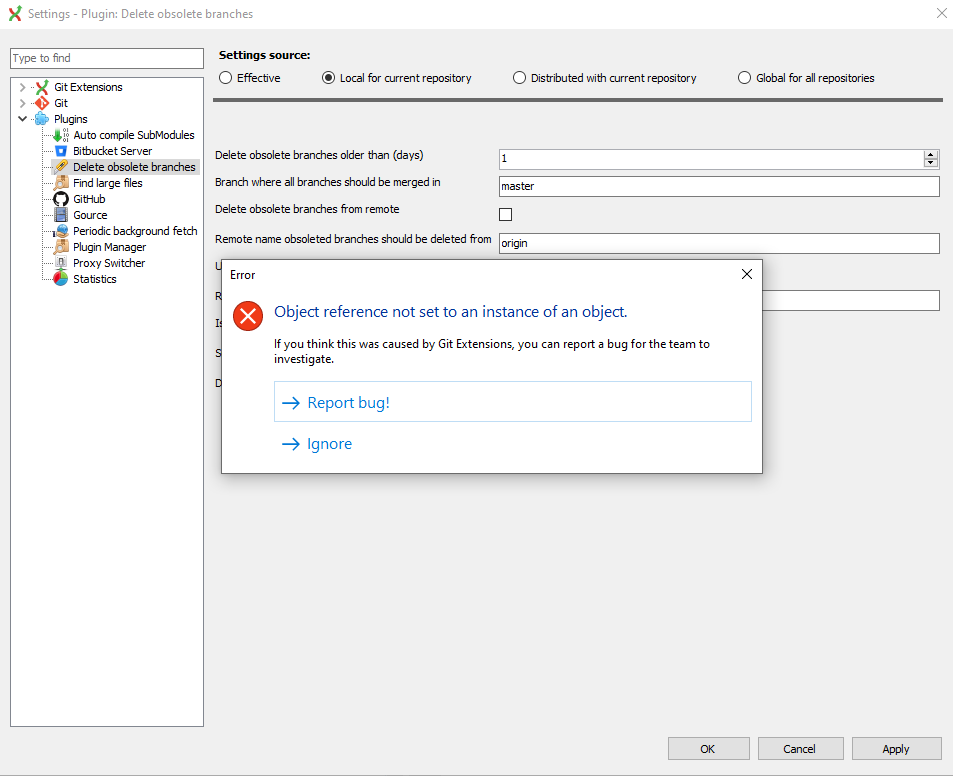Click the Auto compile SubModules icon

[59, 134]
